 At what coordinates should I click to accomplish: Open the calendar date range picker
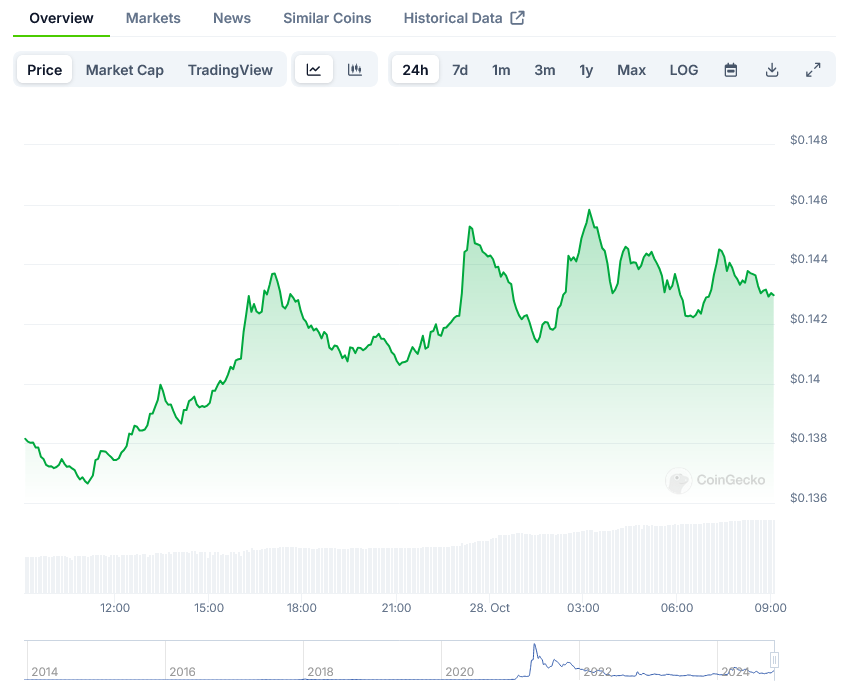[x=730, y=70]
